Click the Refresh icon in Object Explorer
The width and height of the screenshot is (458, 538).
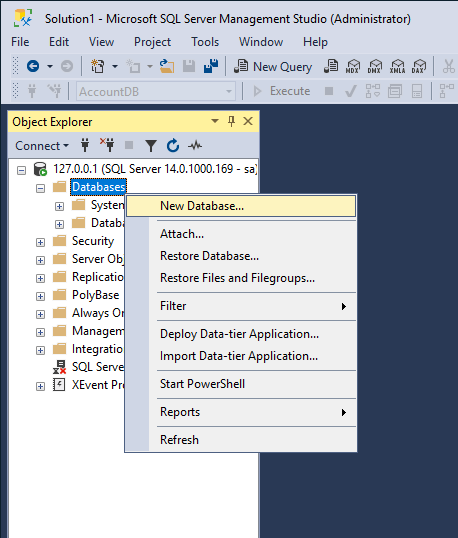173,145
